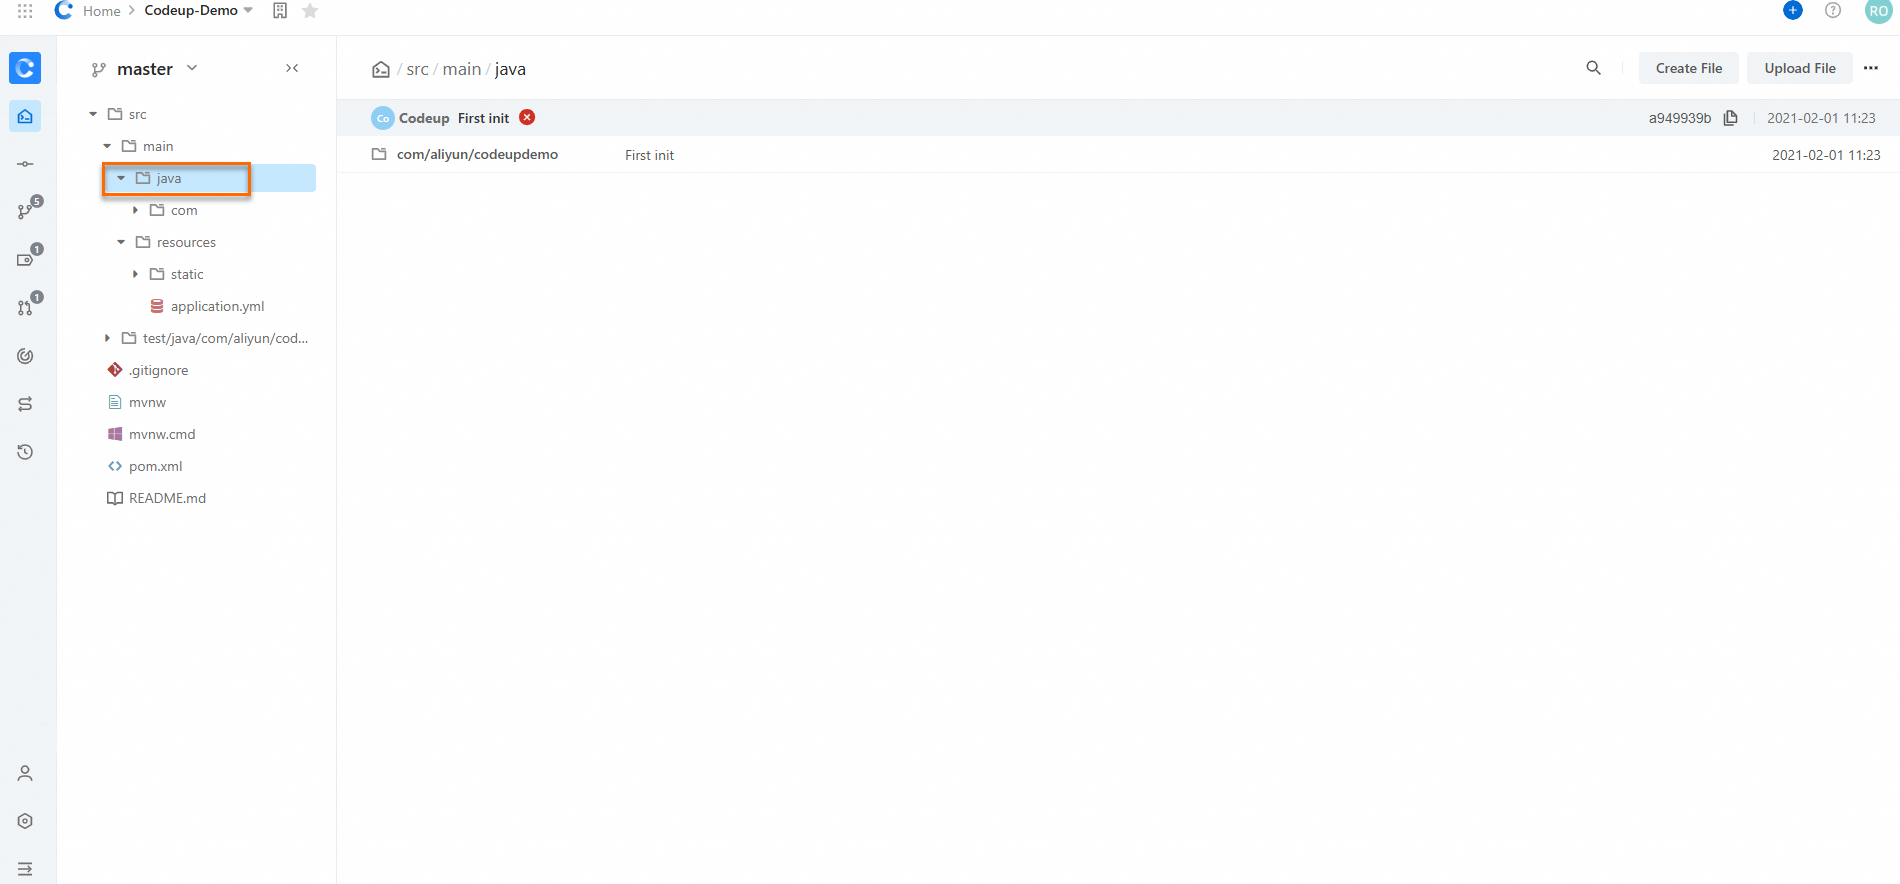The height and width of the screenshot is (884, 1900).
Task: Open the repository settings sidebar icon
Action: click(x=25, y=821)
